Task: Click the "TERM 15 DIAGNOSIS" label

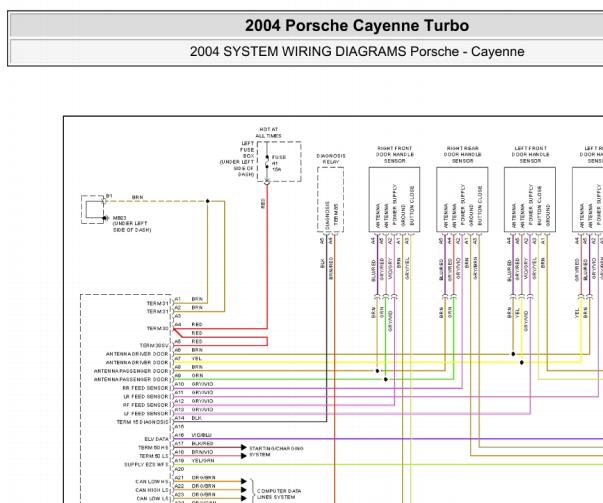Action: (x=142, y=422)
